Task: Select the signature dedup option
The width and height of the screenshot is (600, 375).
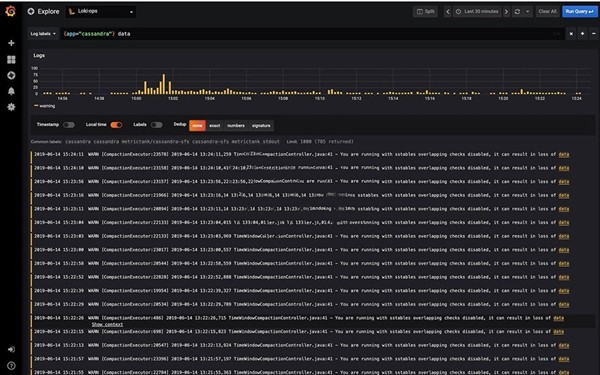Action: pyautogui.click(x=261, y=126)
